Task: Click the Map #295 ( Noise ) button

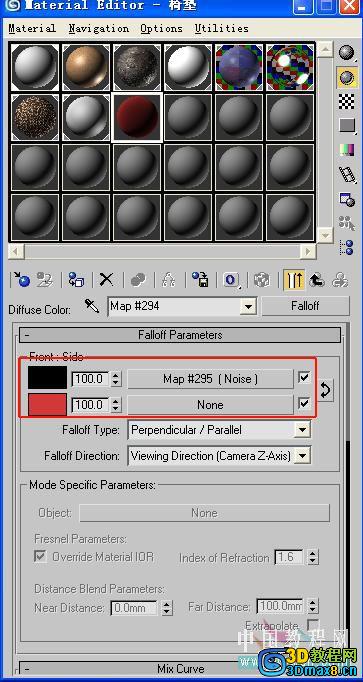Action: pos(210,379)
